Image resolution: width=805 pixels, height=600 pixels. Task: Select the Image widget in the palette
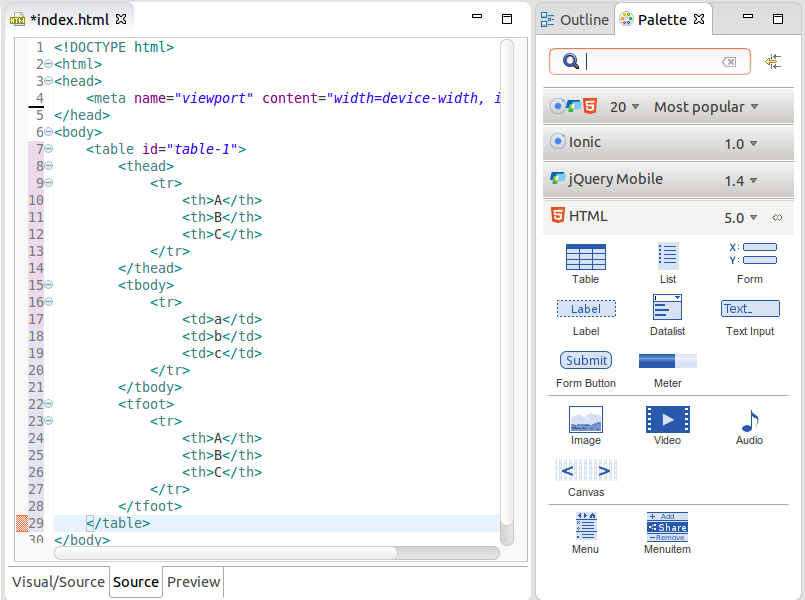586,420
